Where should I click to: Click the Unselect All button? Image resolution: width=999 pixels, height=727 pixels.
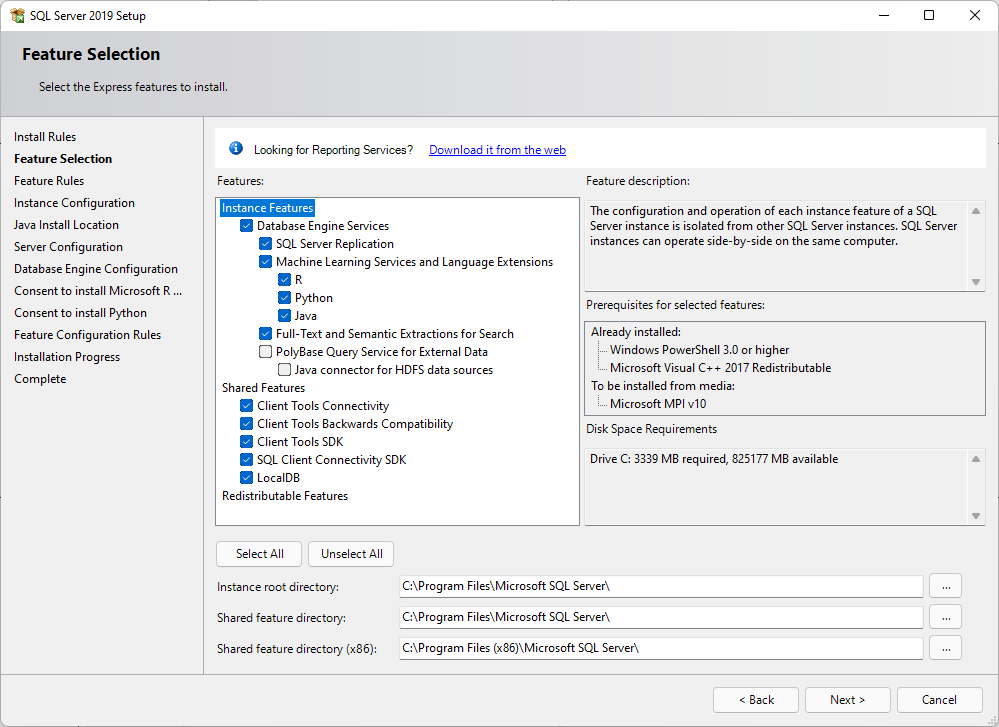click(x=352, y=554)
